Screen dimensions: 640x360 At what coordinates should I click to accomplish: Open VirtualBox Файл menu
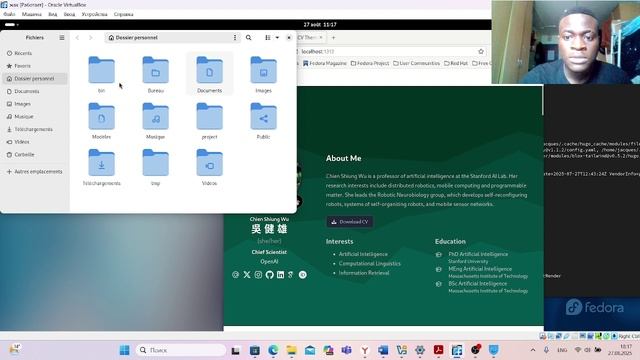point(9,14)
